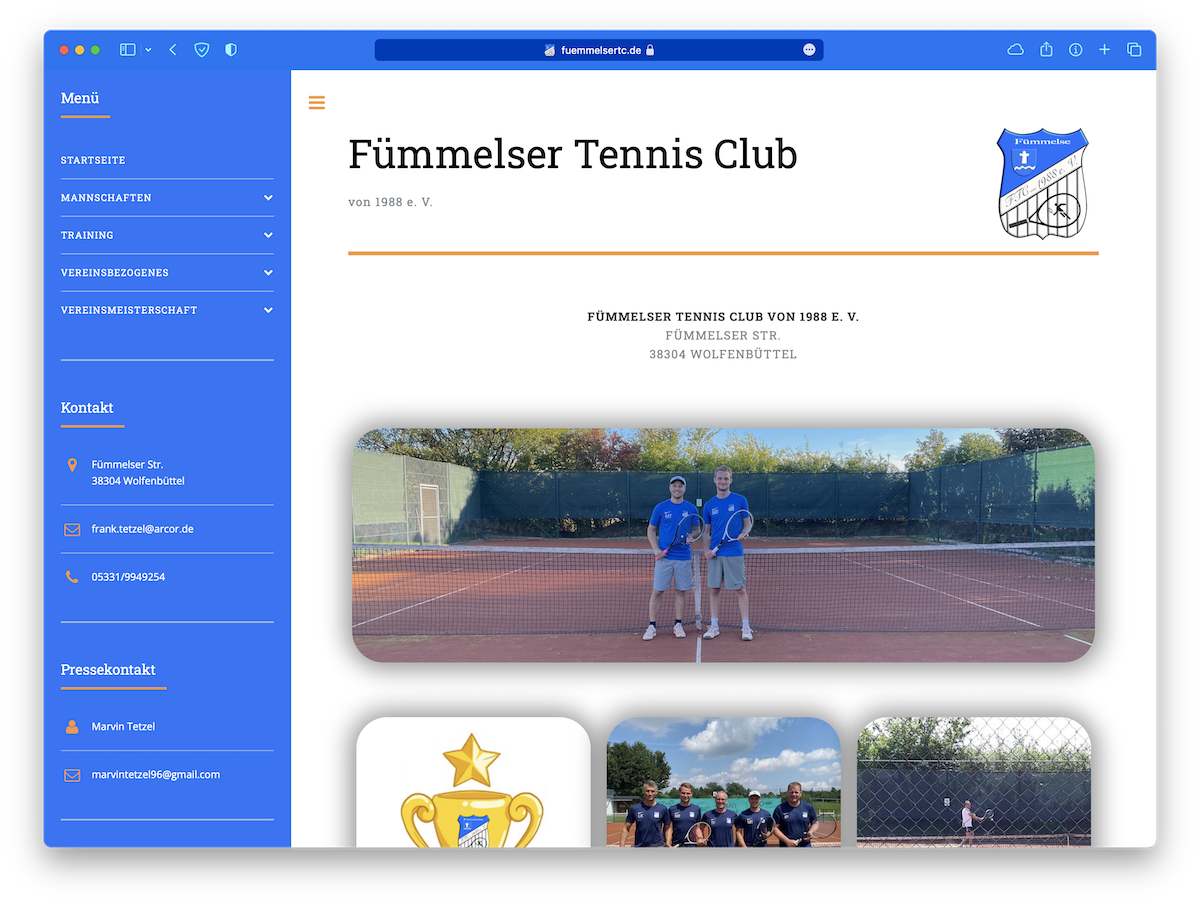Go back to the previous page
The image size is (1200, 905).
click(x=173, y=50)
